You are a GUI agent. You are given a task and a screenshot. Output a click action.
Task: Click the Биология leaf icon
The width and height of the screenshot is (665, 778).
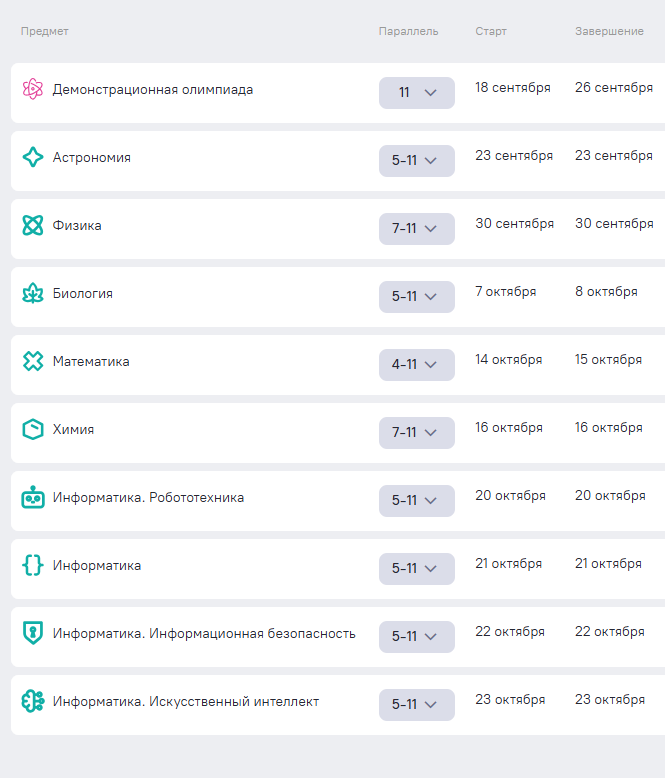pos(33,294)
